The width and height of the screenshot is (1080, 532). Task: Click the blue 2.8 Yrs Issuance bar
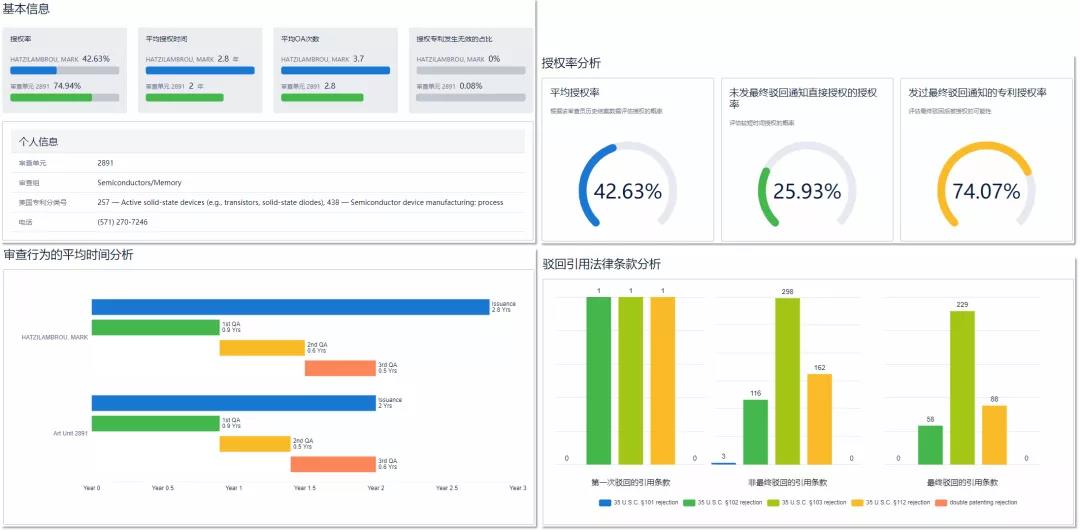pos(290,307)
